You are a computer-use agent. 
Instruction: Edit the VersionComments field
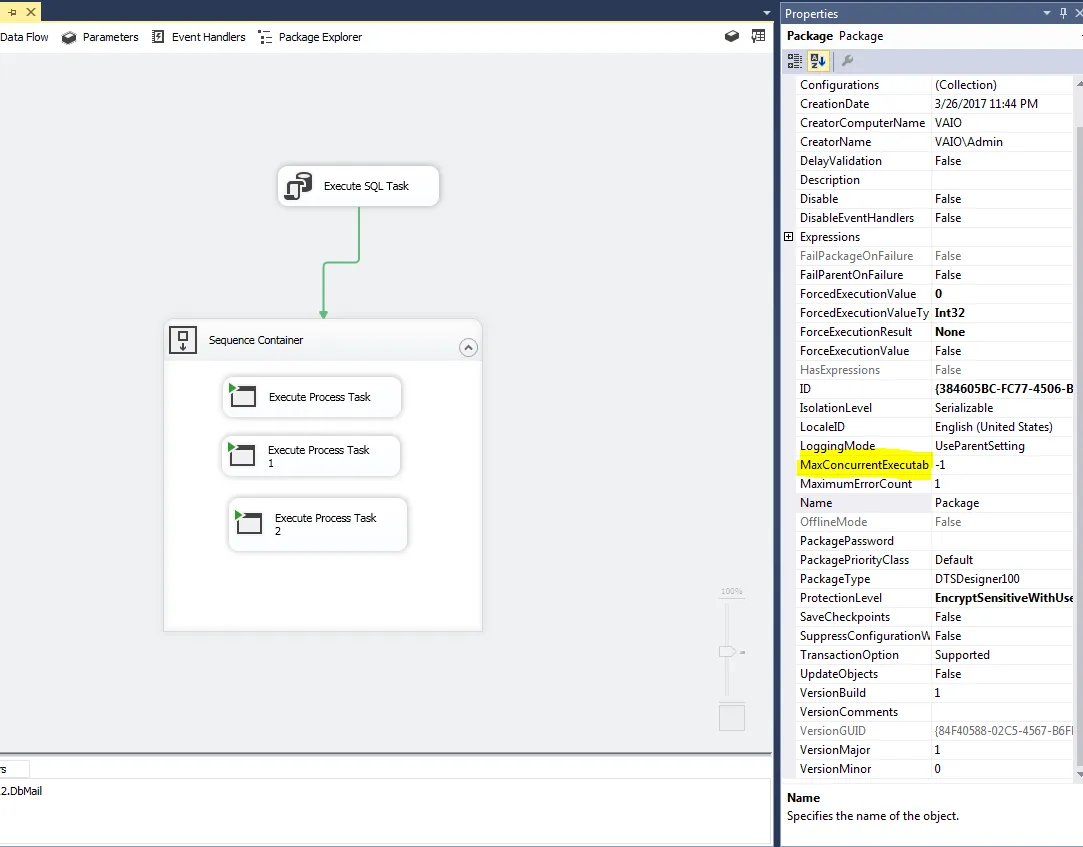click(1002, 712)
